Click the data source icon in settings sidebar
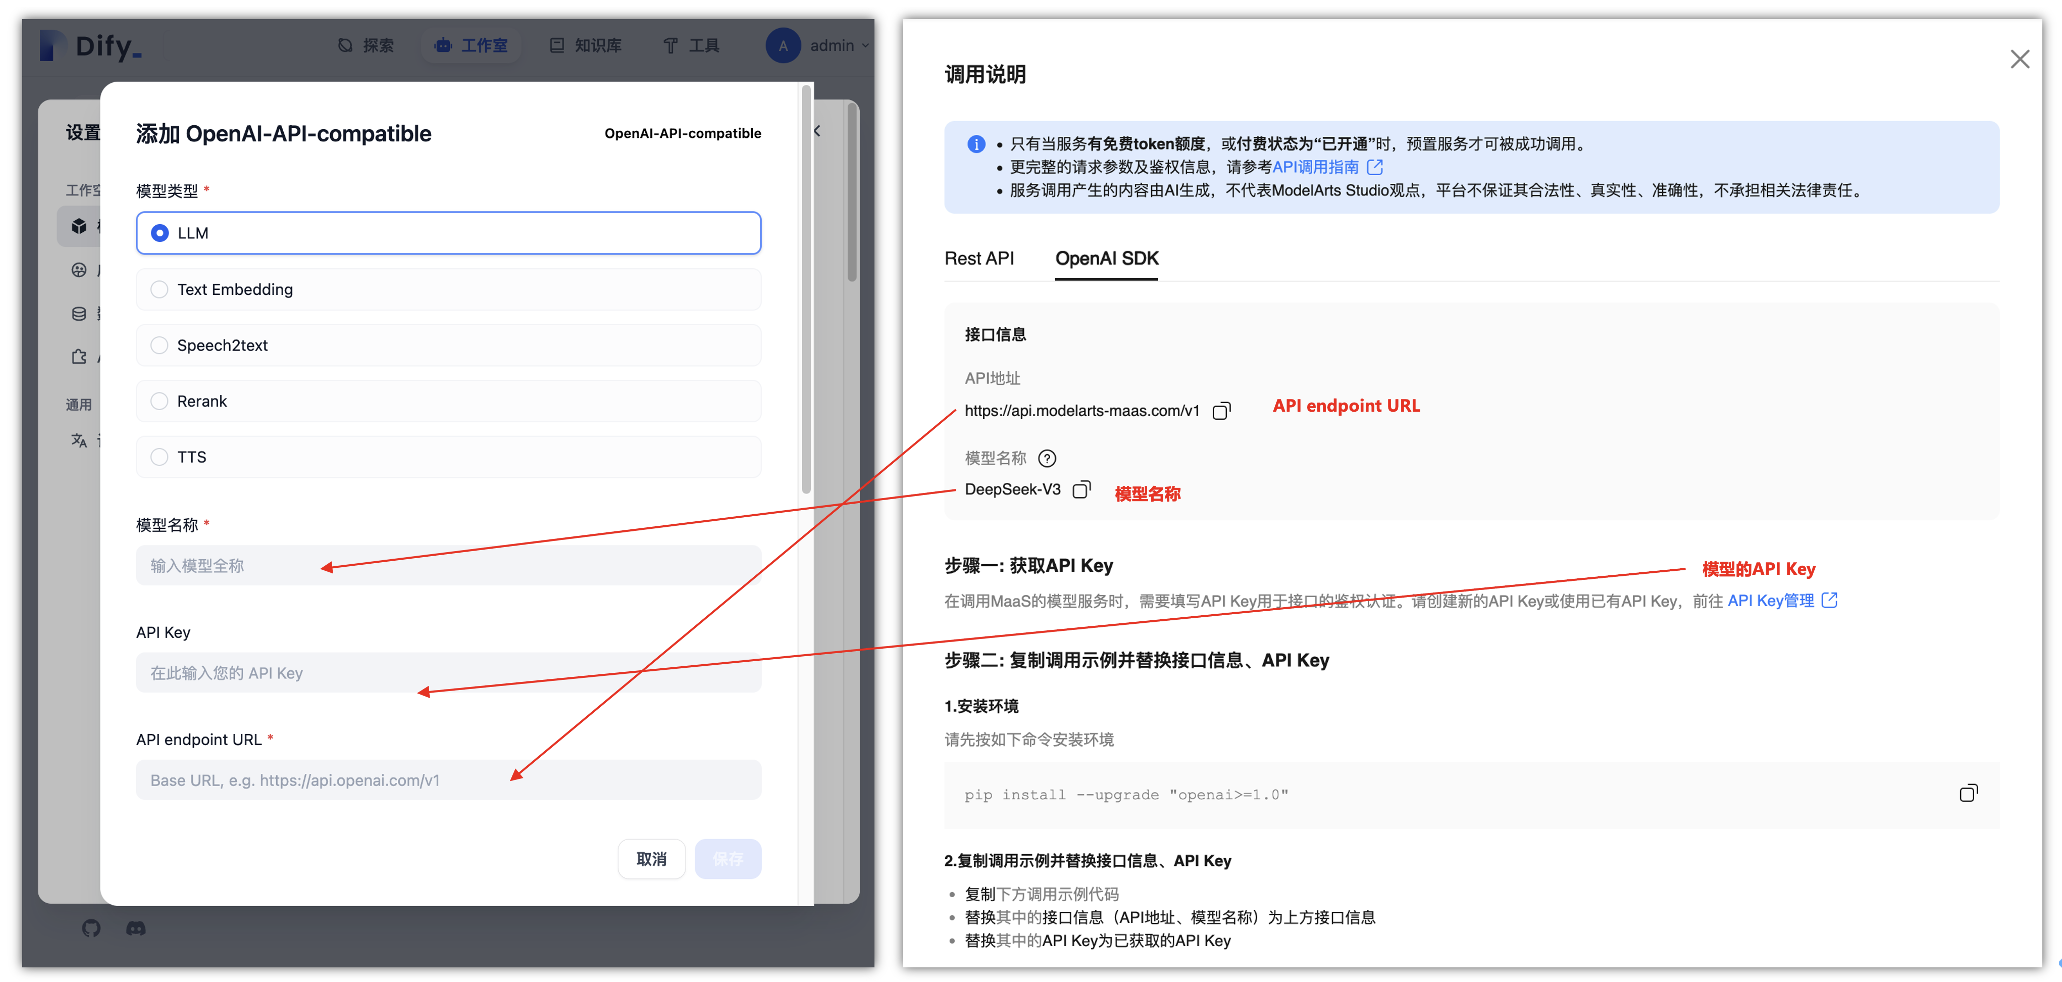Image resolution: width=2062 pixels, height=982 pixels. 79,314
